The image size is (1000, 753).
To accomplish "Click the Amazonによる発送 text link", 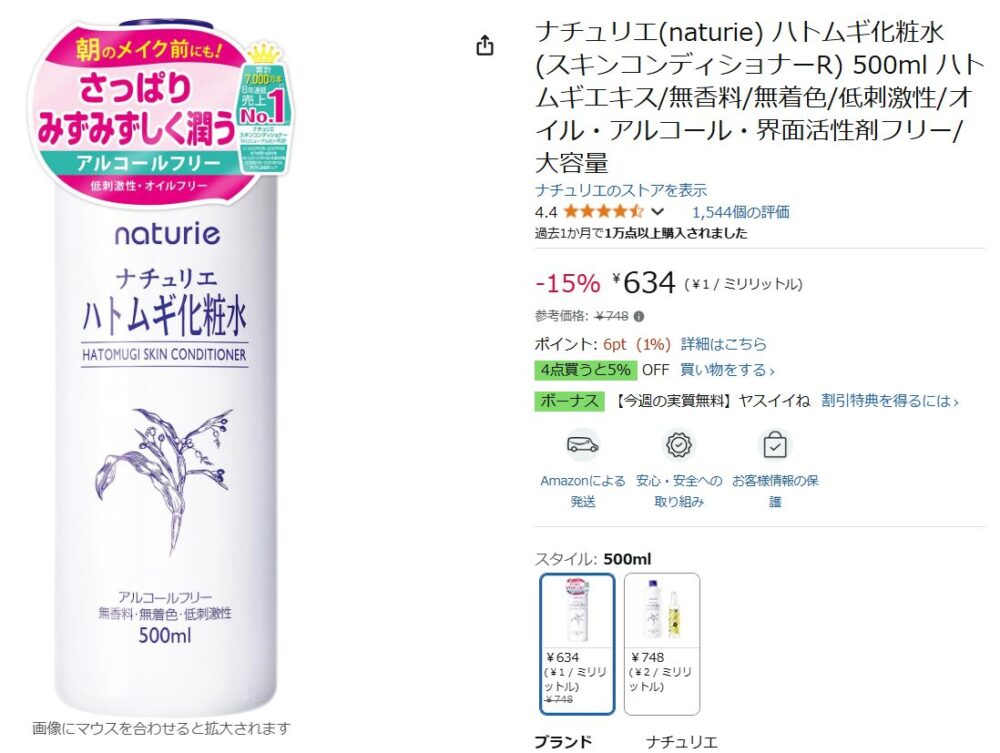I will (583, 491).
